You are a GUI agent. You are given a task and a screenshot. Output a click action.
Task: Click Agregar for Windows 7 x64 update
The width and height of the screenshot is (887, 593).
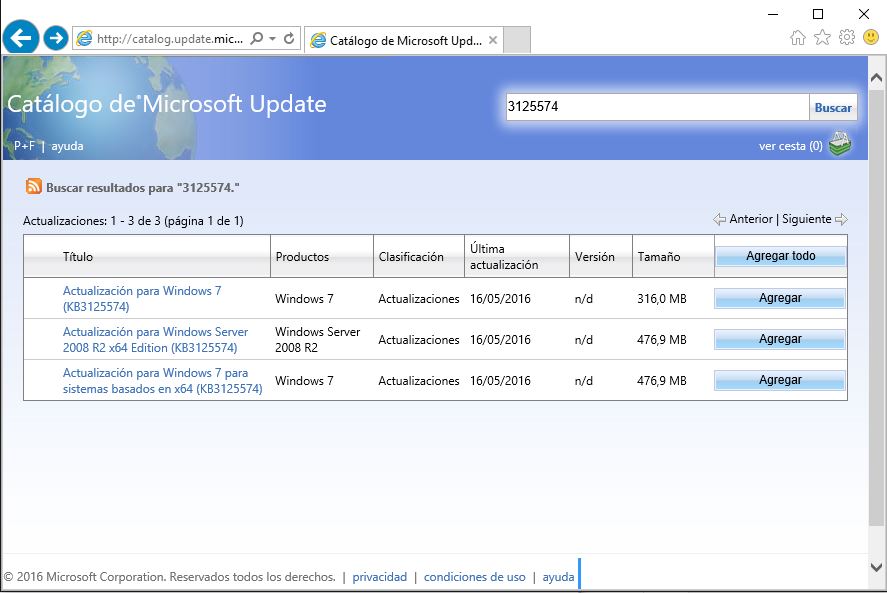click(x=780, y=380)
